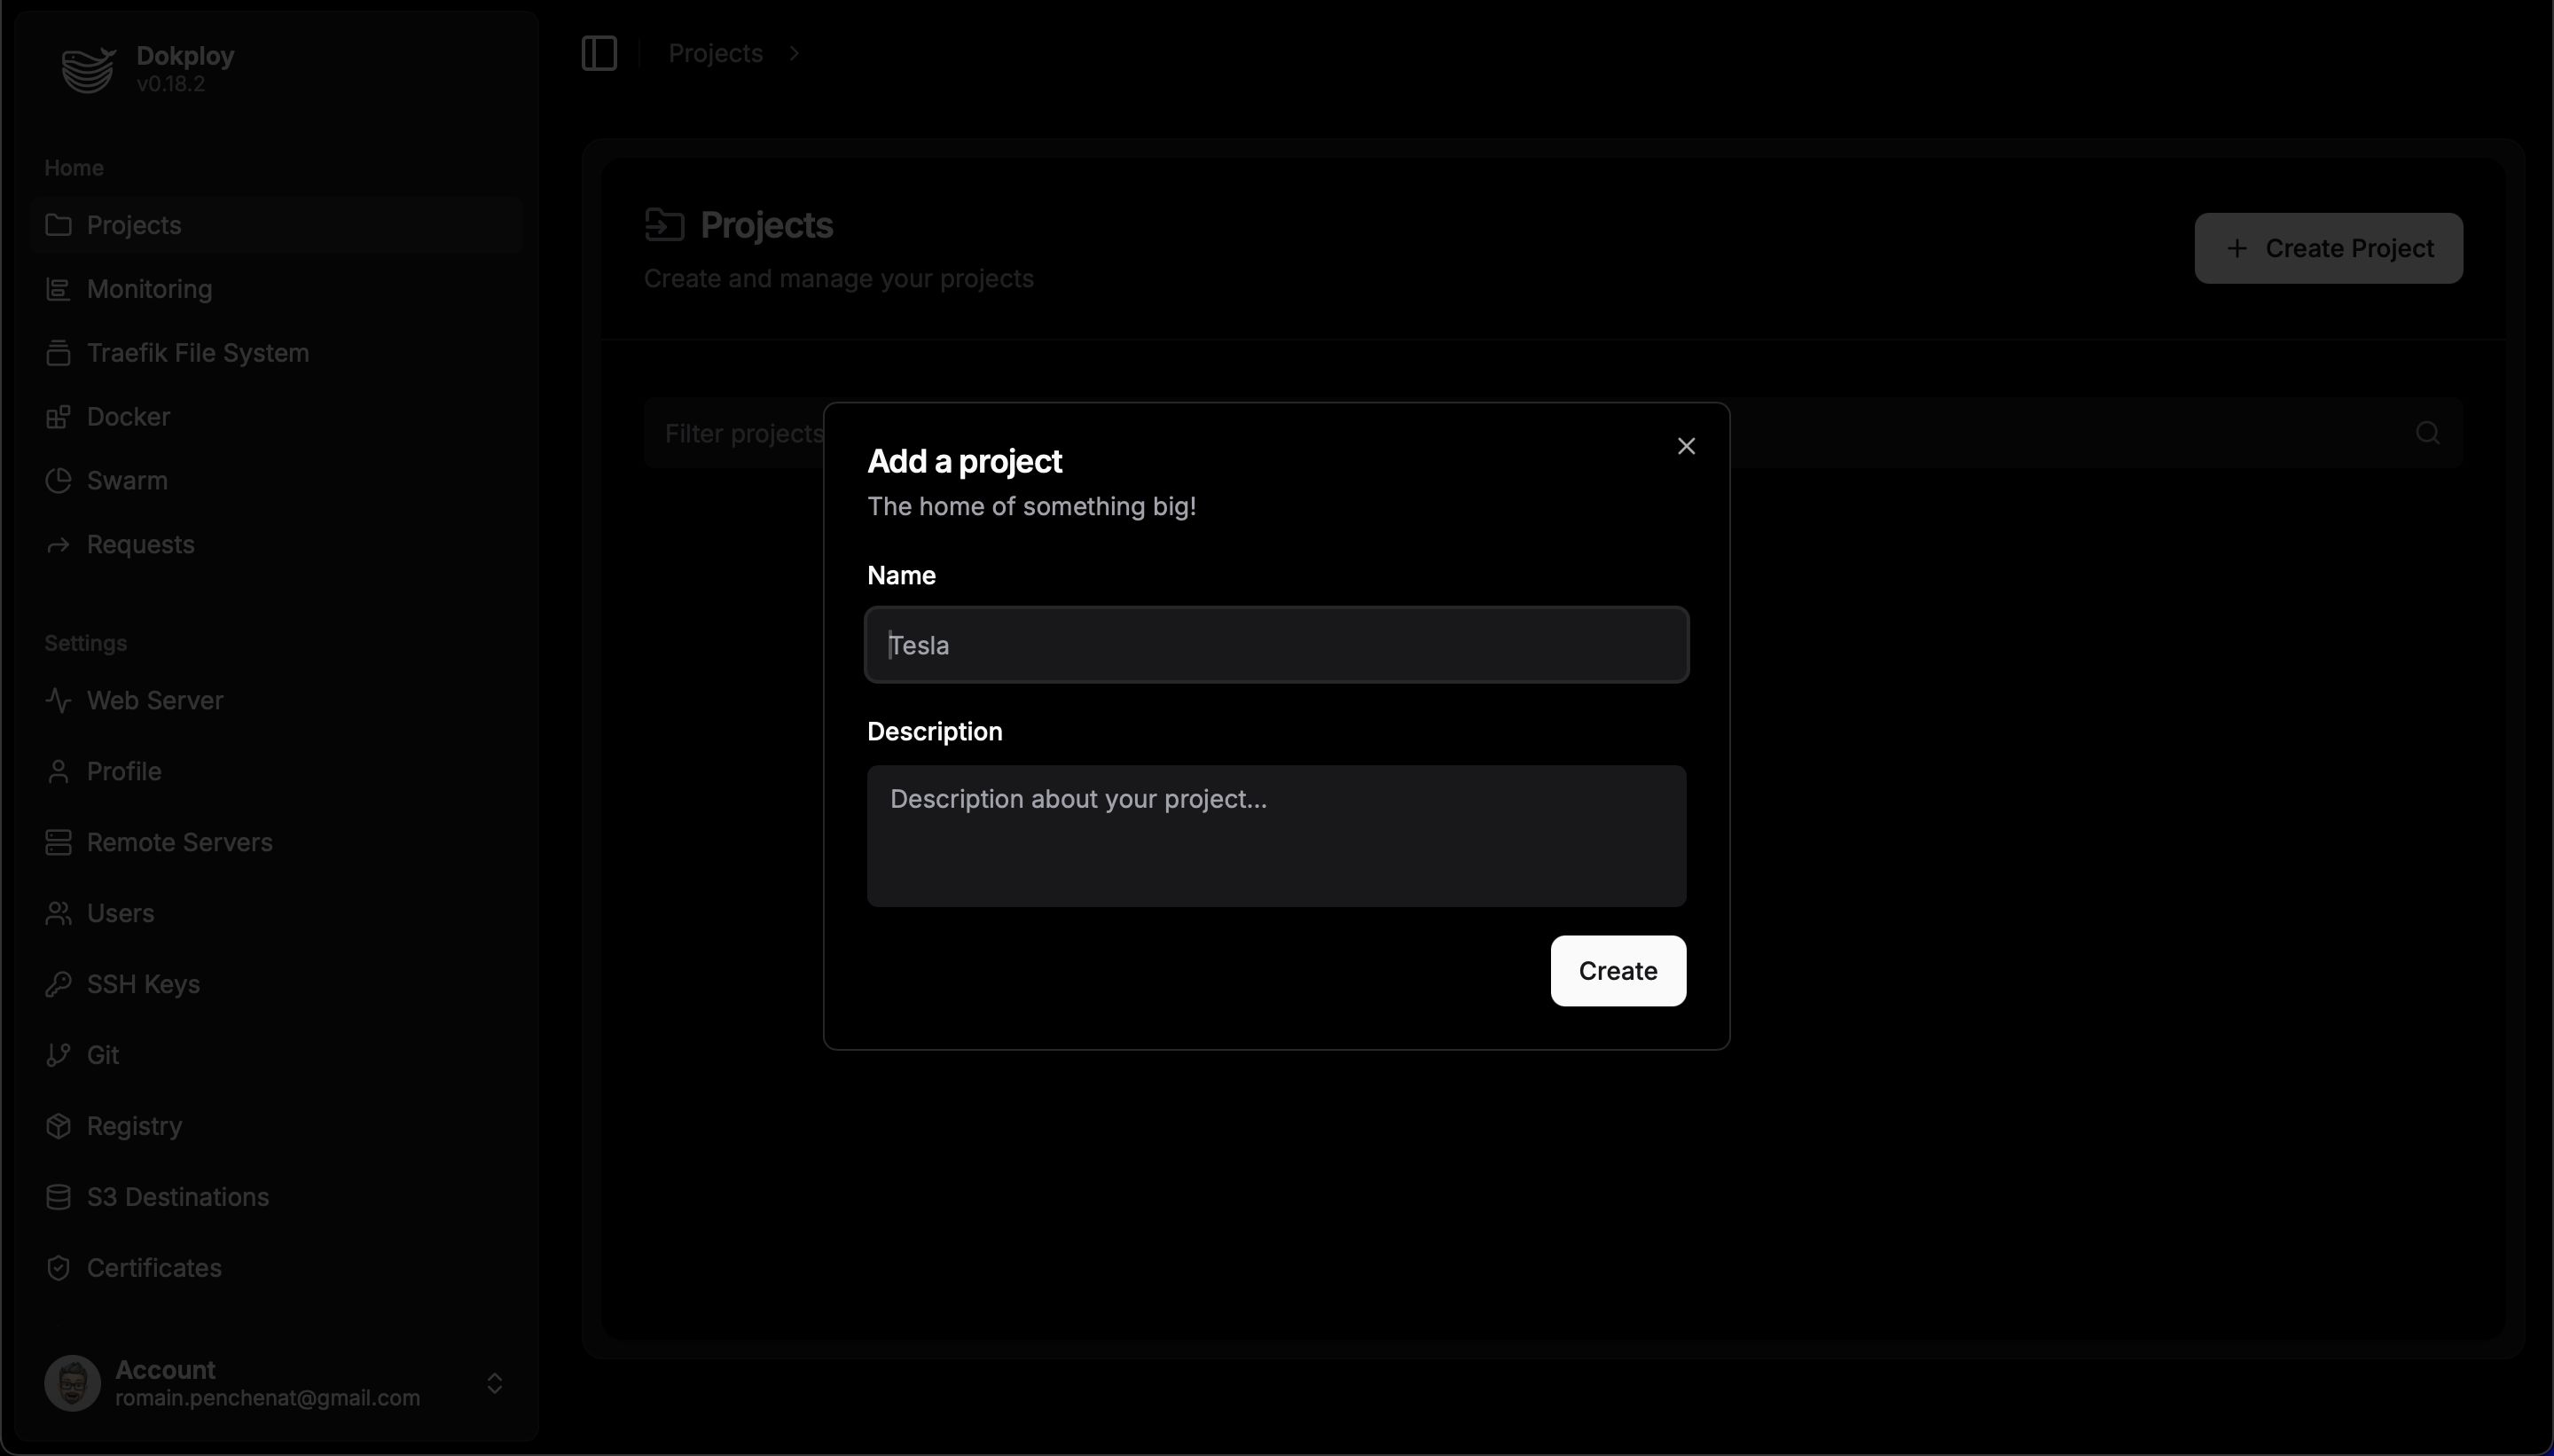
Task: Click the Create Project button
Action: tap(2328, 247)
